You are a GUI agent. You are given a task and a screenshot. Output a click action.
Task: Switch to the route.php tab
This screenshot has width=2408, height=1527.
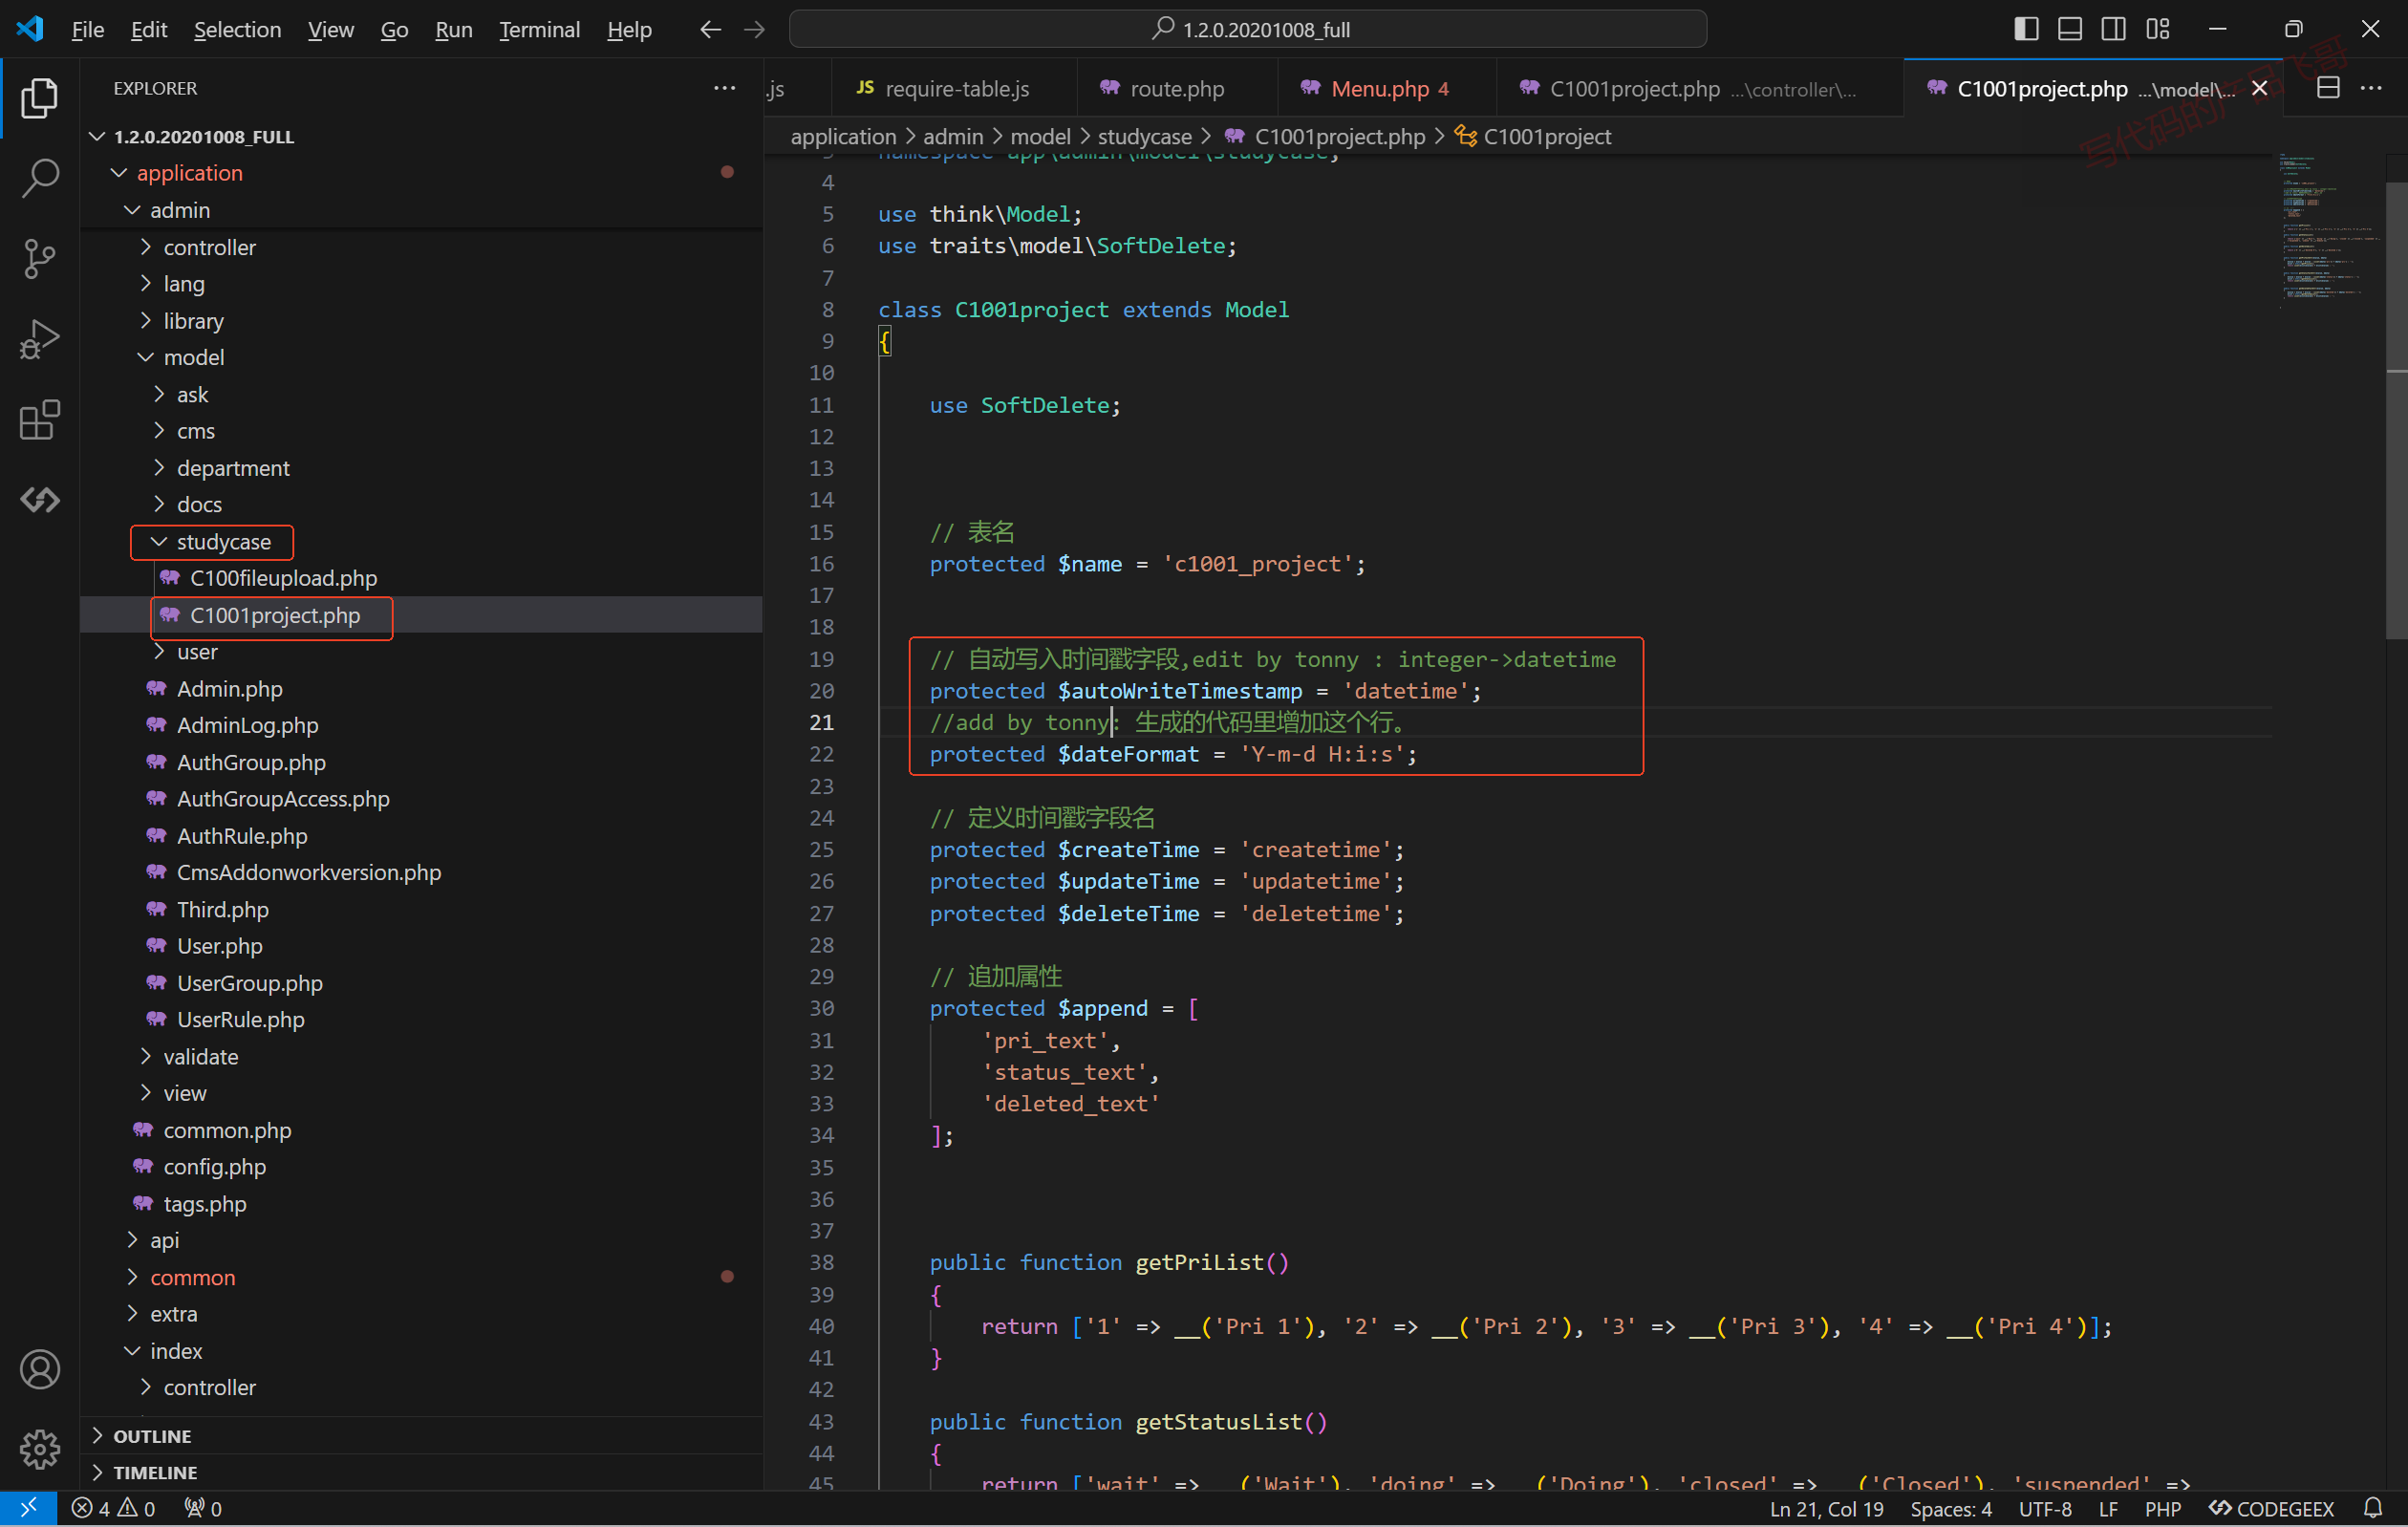[x=1177, y=88]
